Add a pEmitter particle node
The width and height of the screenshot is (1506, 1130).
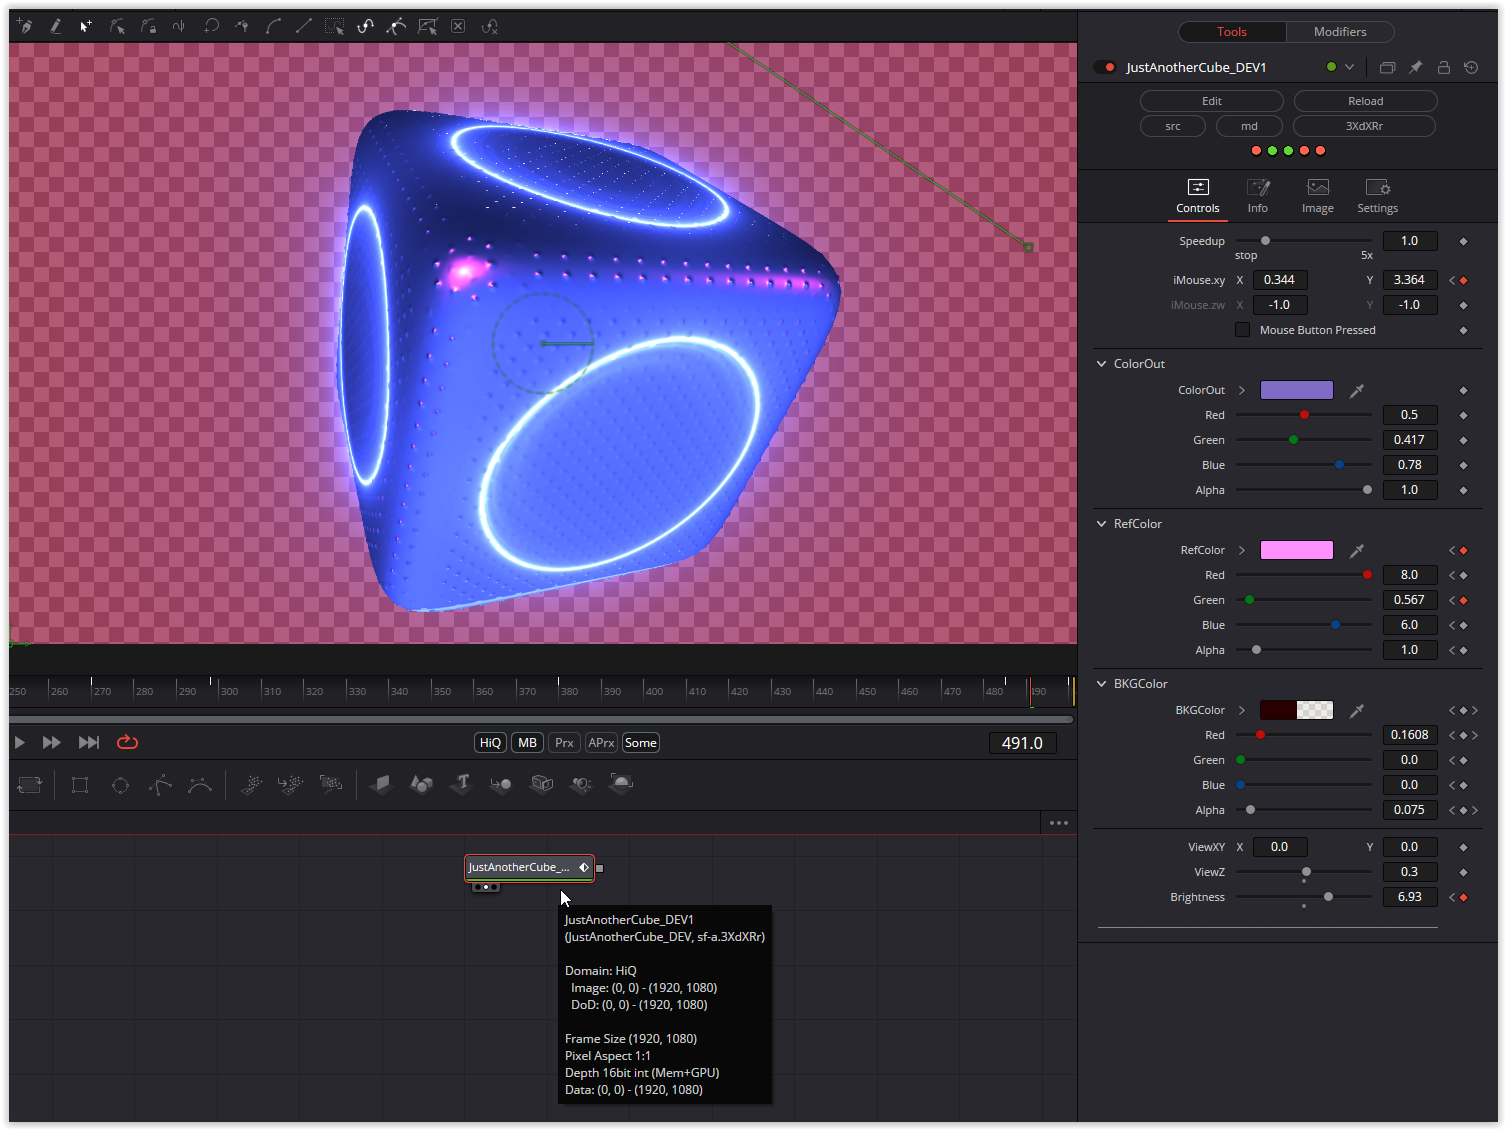coord(251,785)
